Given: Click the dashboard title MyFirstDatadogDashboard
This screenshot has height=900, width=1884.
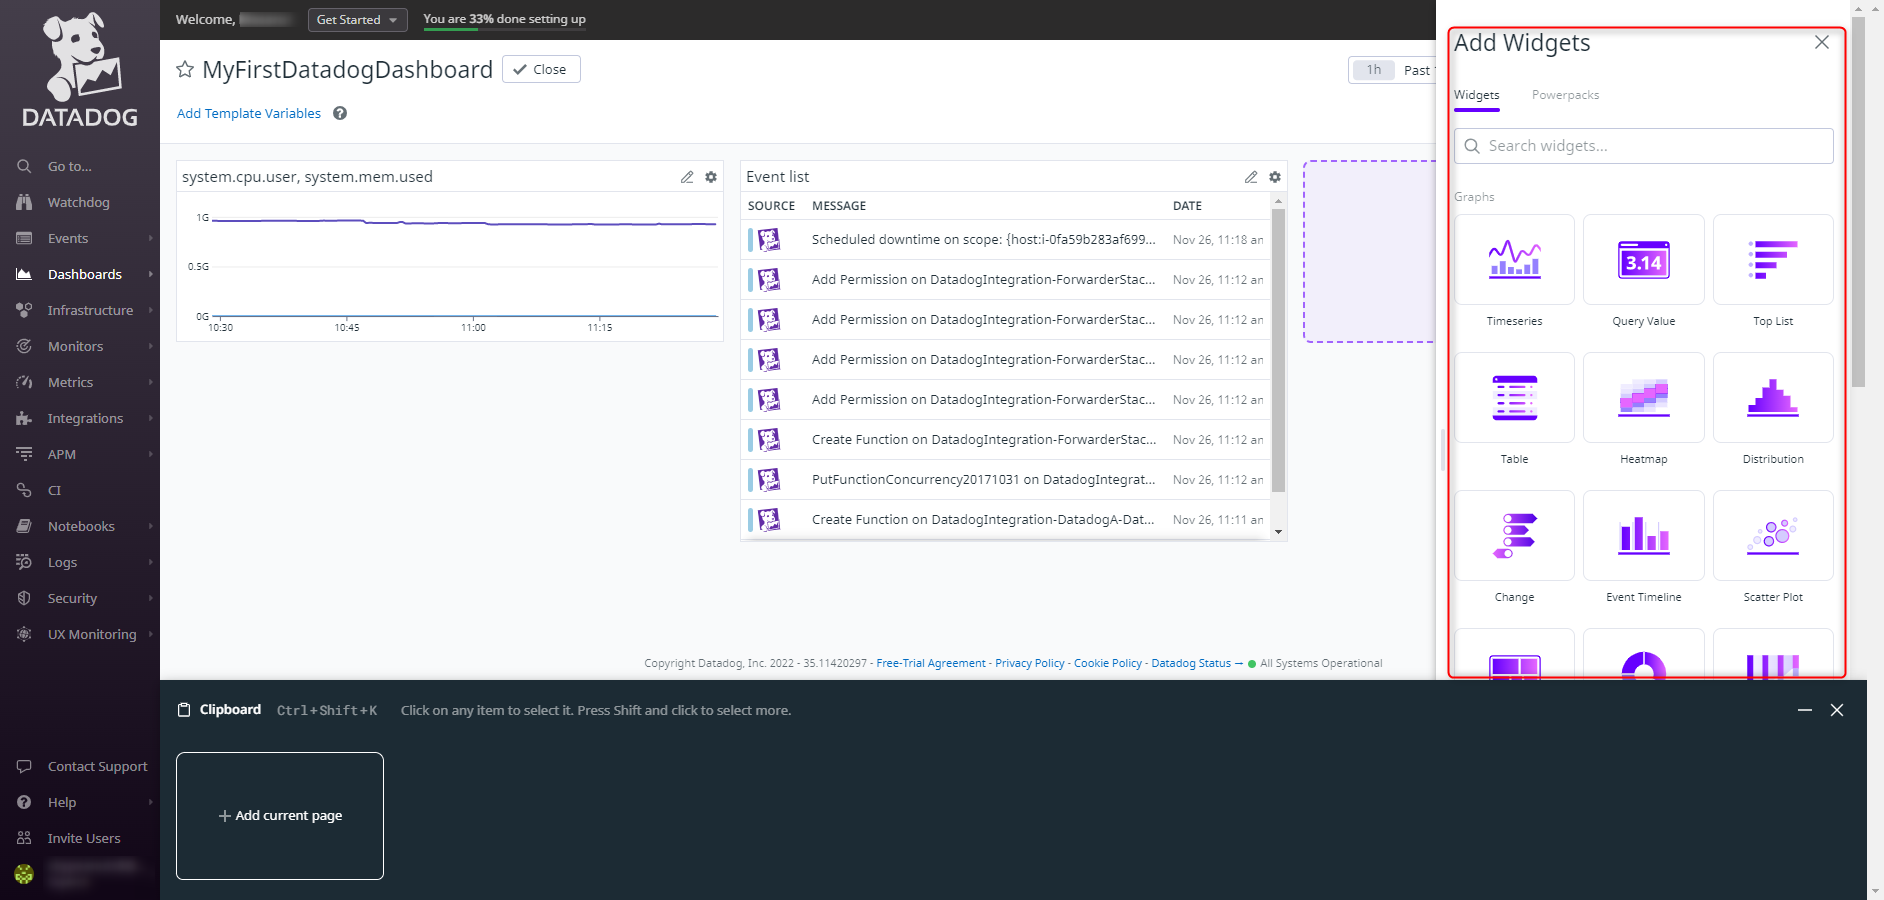Looking at the screenshot, I should (347, 69).
